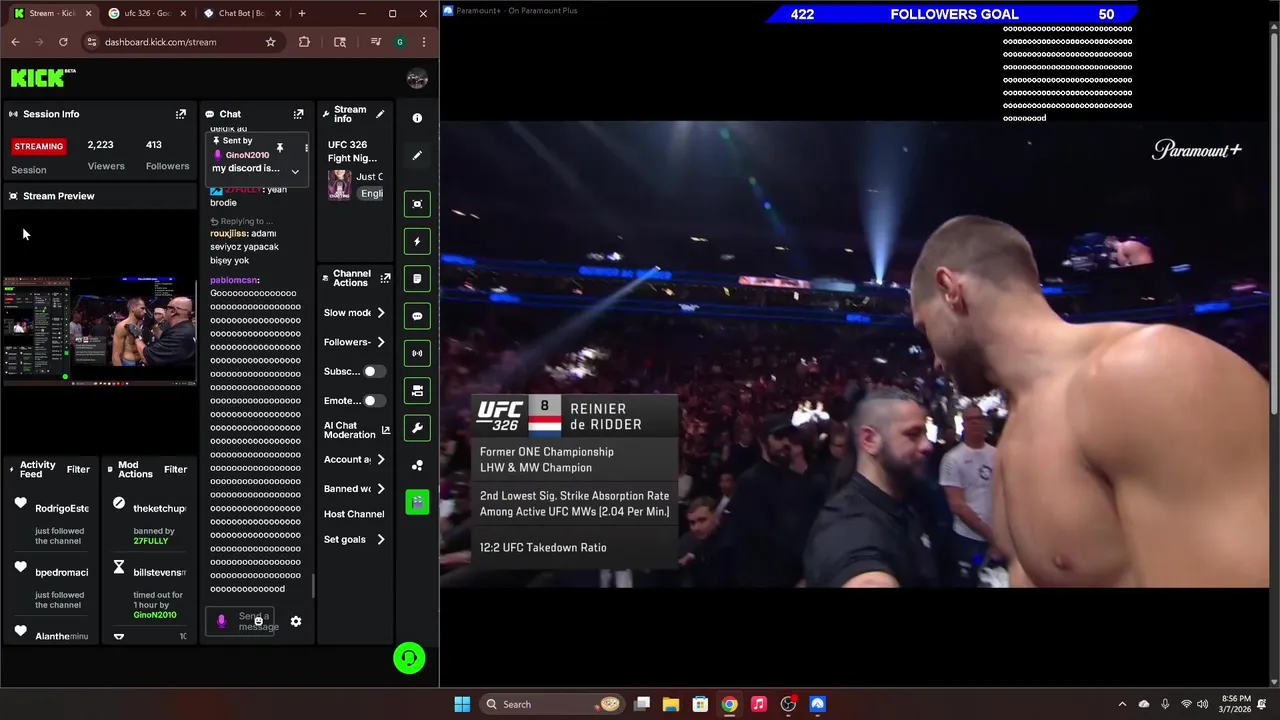Open pinned message three-dot menu
Screen dimensions: 1280x720
click(x=306, y=148)
